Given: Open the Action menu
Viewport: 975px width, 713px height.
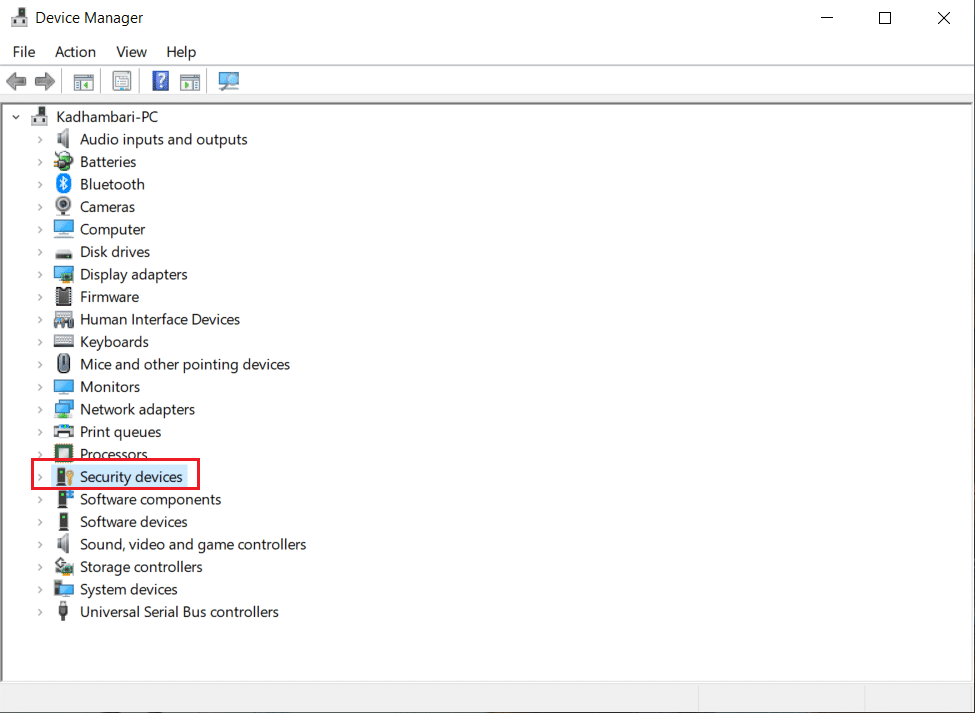Looking at the screenshot, I should (75, 52).
